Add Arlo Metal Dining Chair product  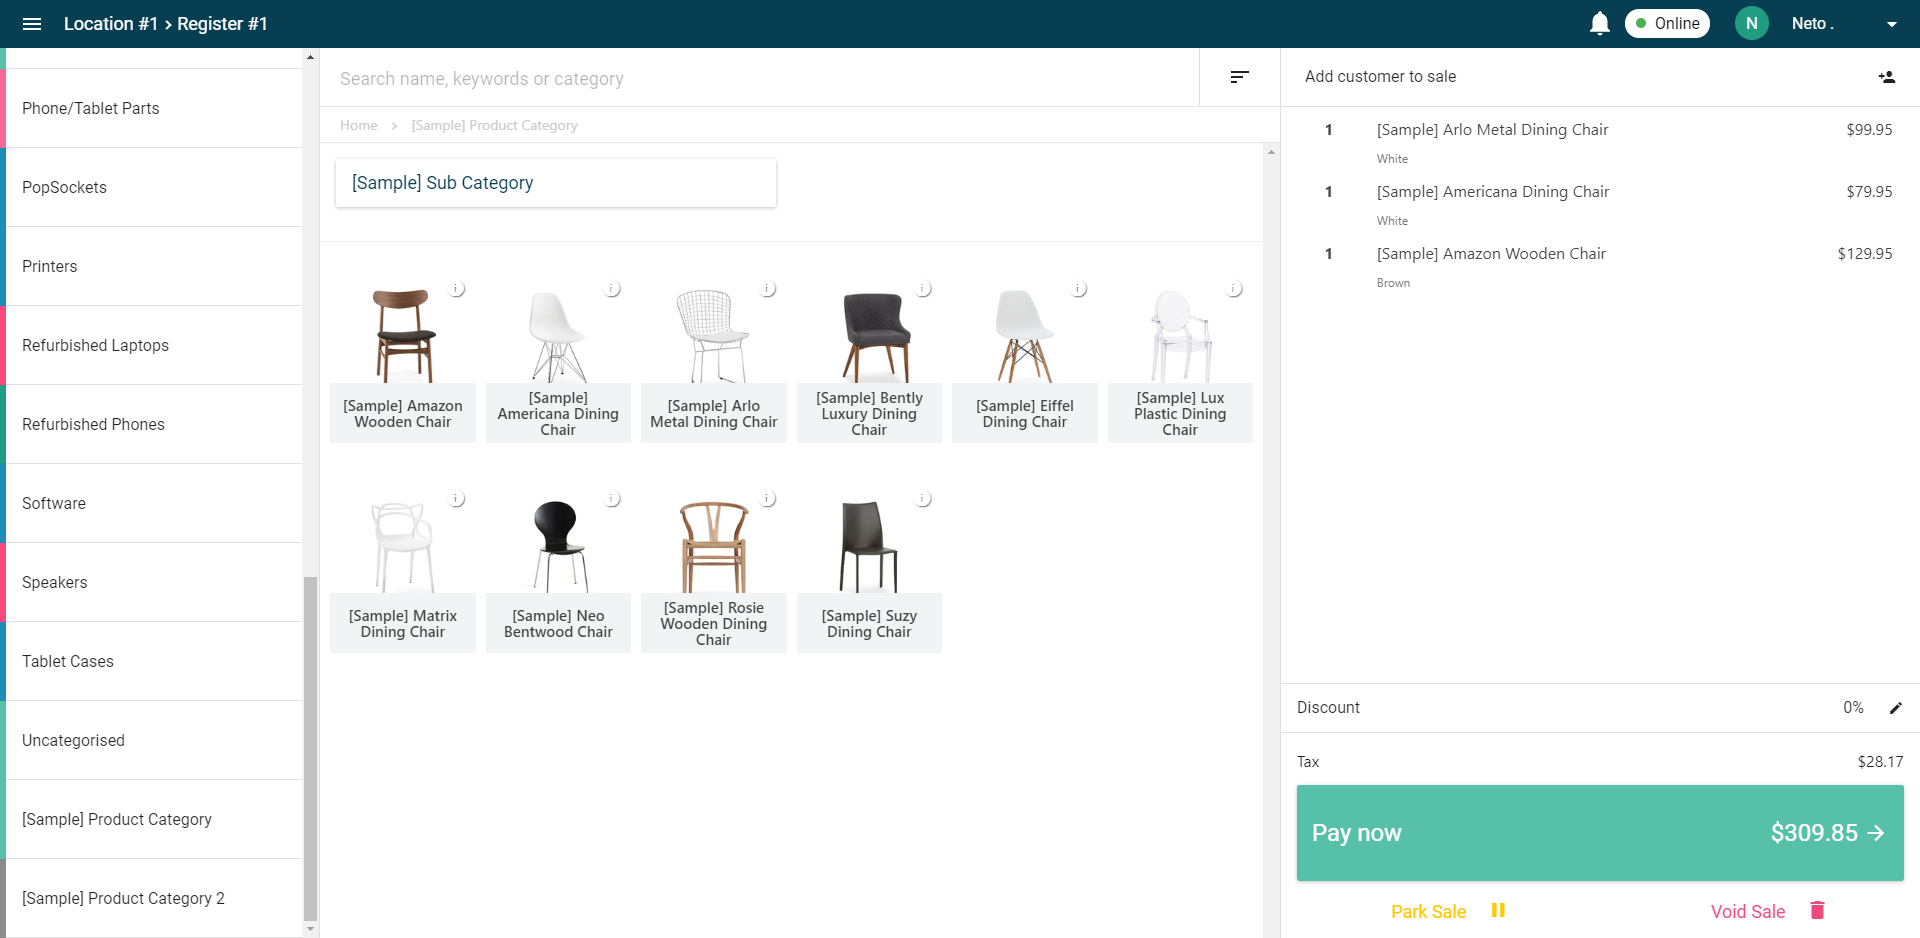coord(714,360)
